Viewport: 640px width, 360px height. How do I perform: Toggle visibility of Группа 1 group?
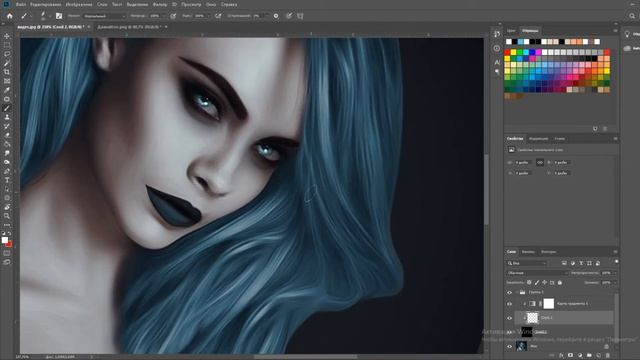tap(509, 293)
